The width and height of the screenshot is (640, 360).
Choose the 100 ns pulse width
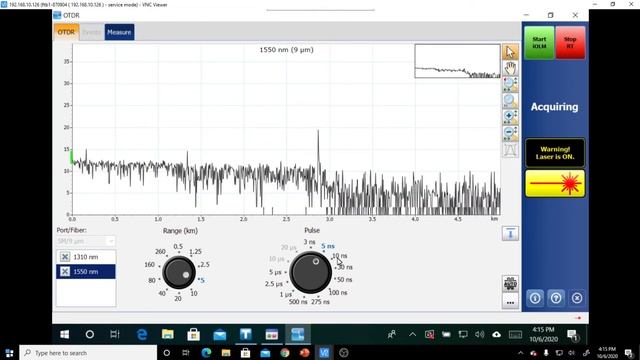pyautogui.click(x=338, y=293)
